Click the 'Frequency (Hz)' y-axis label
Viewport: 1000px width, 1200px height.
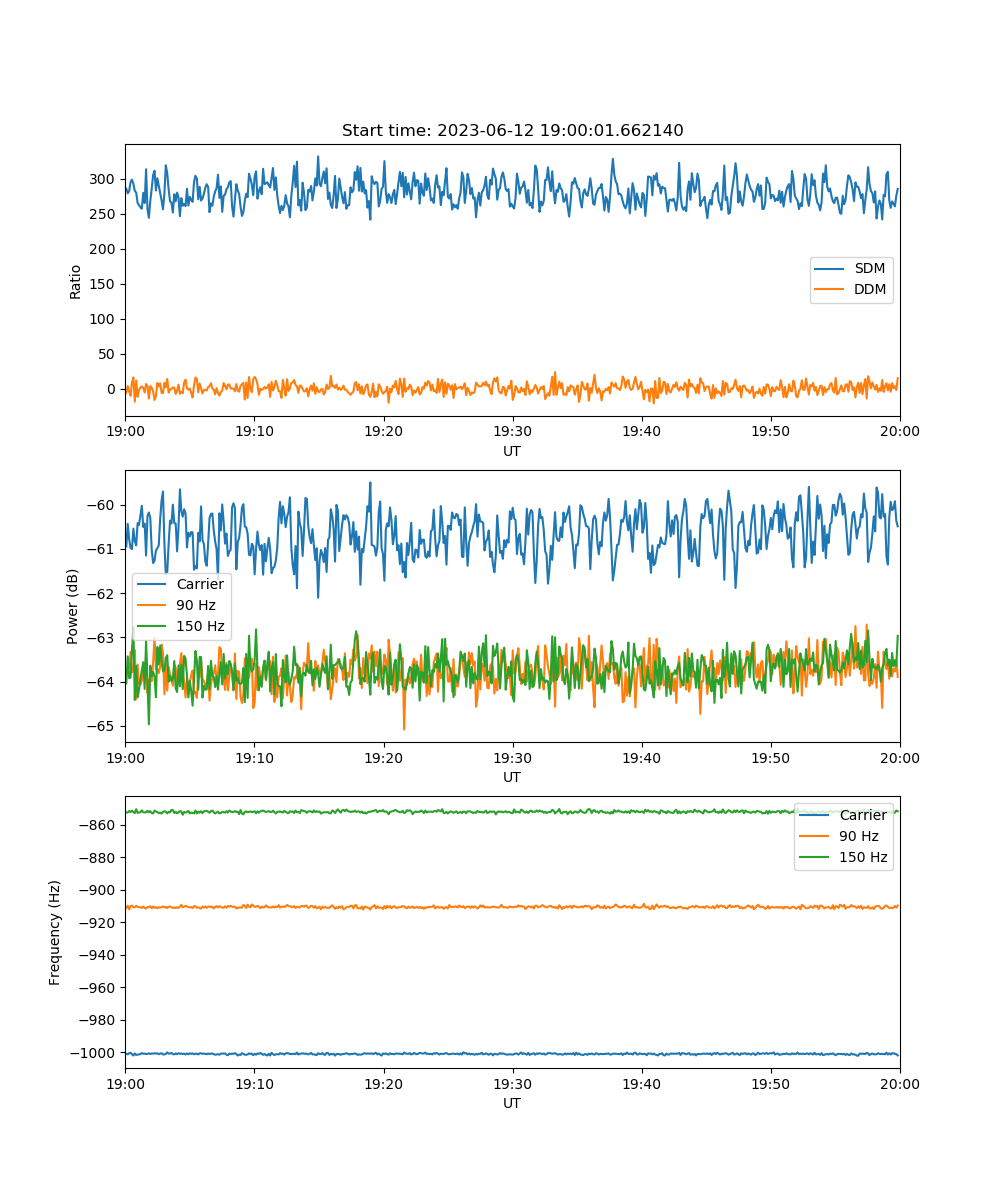pyautogui.click(x=55, y=932)
